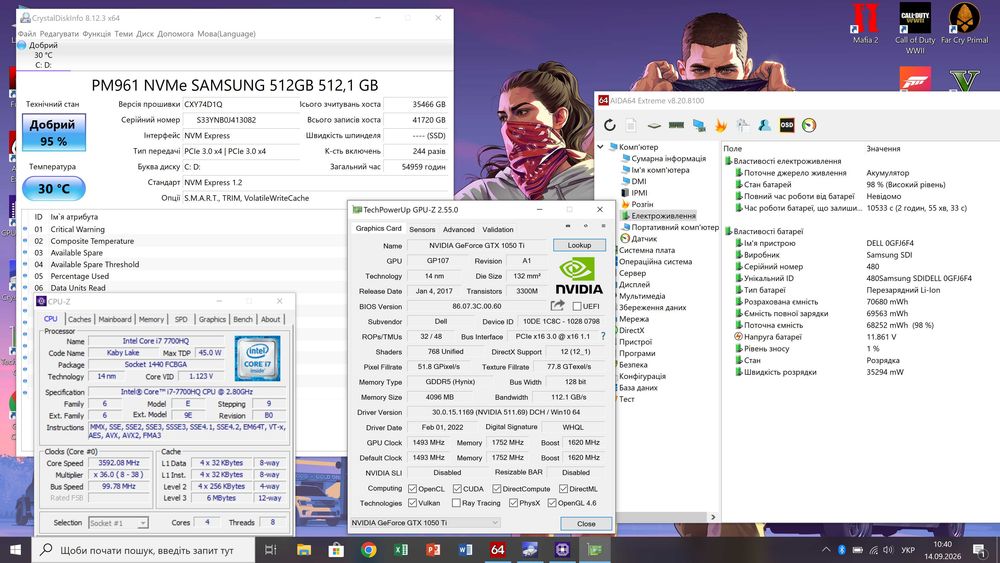Switch to the Mainboard tab in CPU-Z

pos(115,319)
